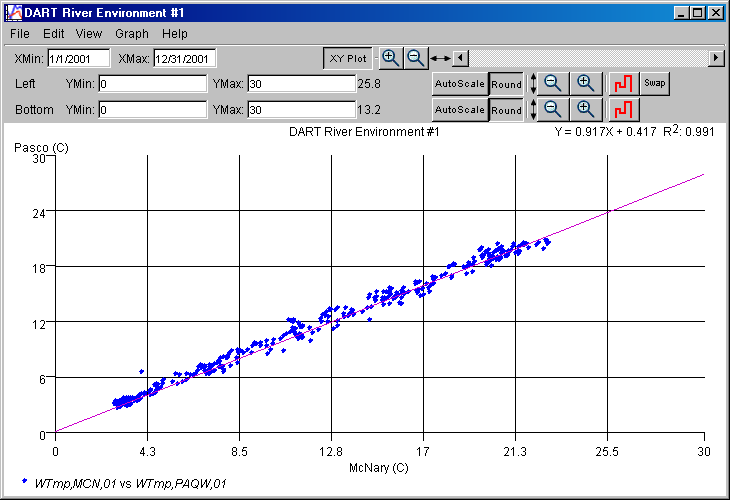The image size is (730, 500).
Task: Click red step-line icon in Bottom row
Action: [623, 108]
